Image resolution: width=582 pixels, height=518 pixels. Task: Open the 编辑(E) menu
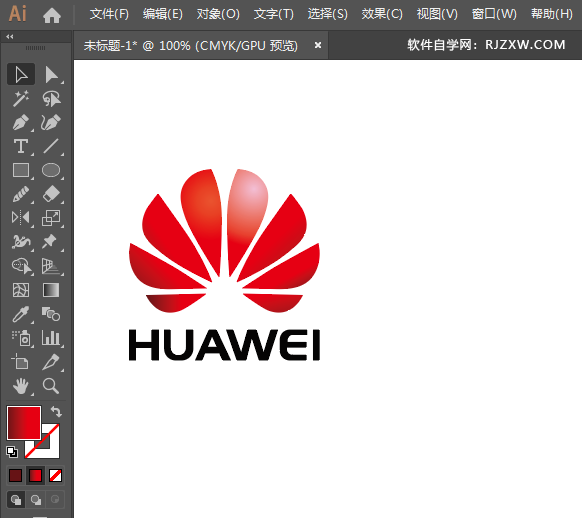(163, 14)
